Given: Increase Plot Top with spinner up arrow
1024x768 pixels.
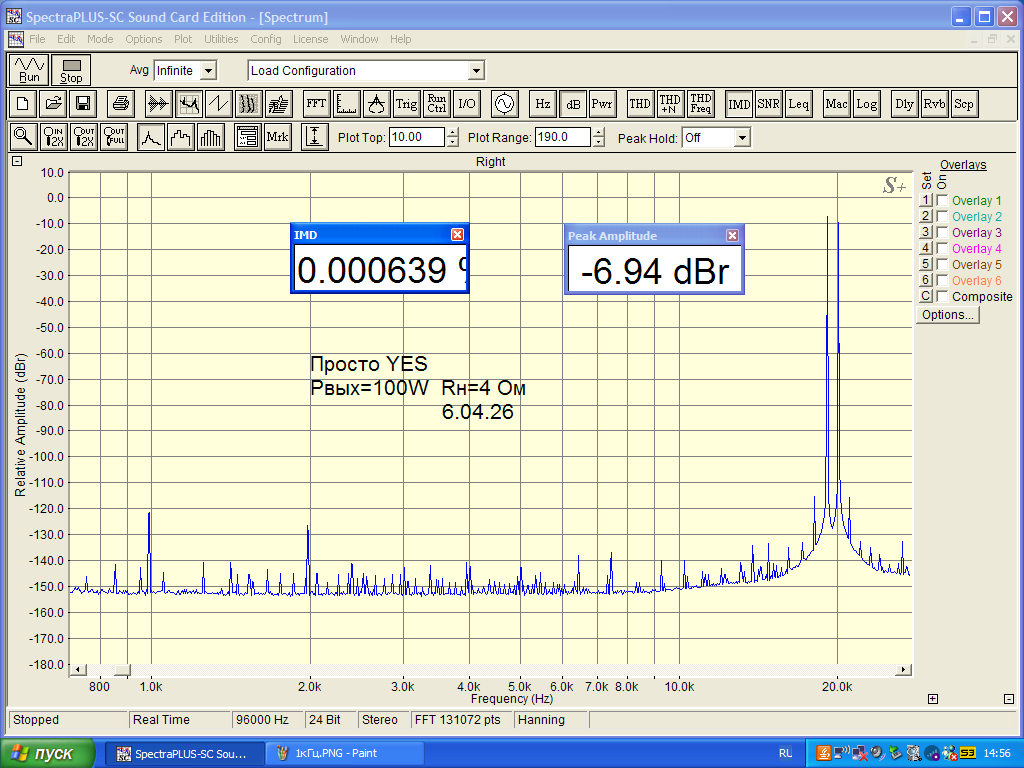Looking at the screenshot, I should pyautogui.click(x=453, y=133).
